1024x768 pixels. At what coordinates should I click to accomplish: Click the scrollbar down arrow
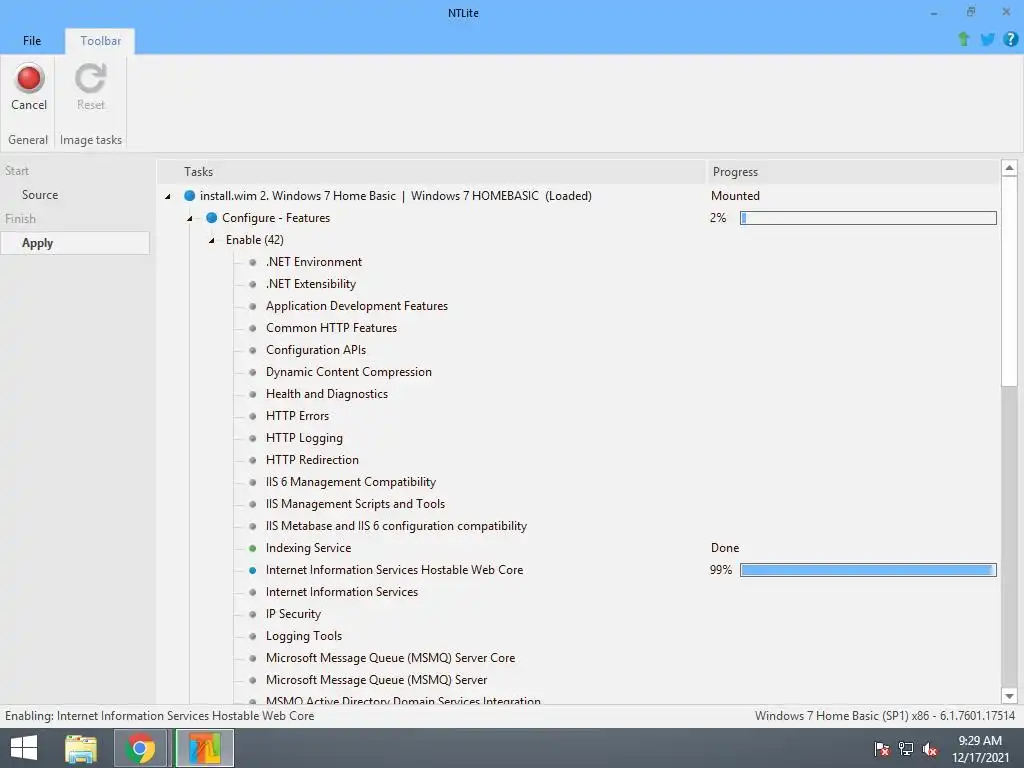[x=1009, y=696]
